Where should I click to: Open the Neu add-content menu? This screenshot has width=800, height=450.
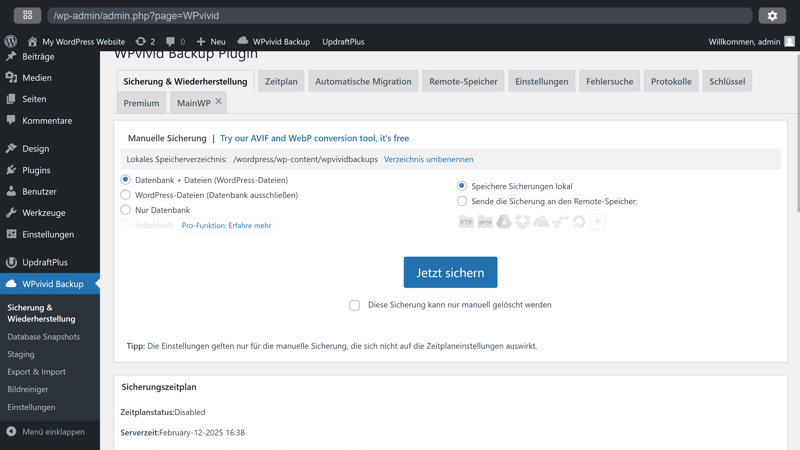click(211, 42)
